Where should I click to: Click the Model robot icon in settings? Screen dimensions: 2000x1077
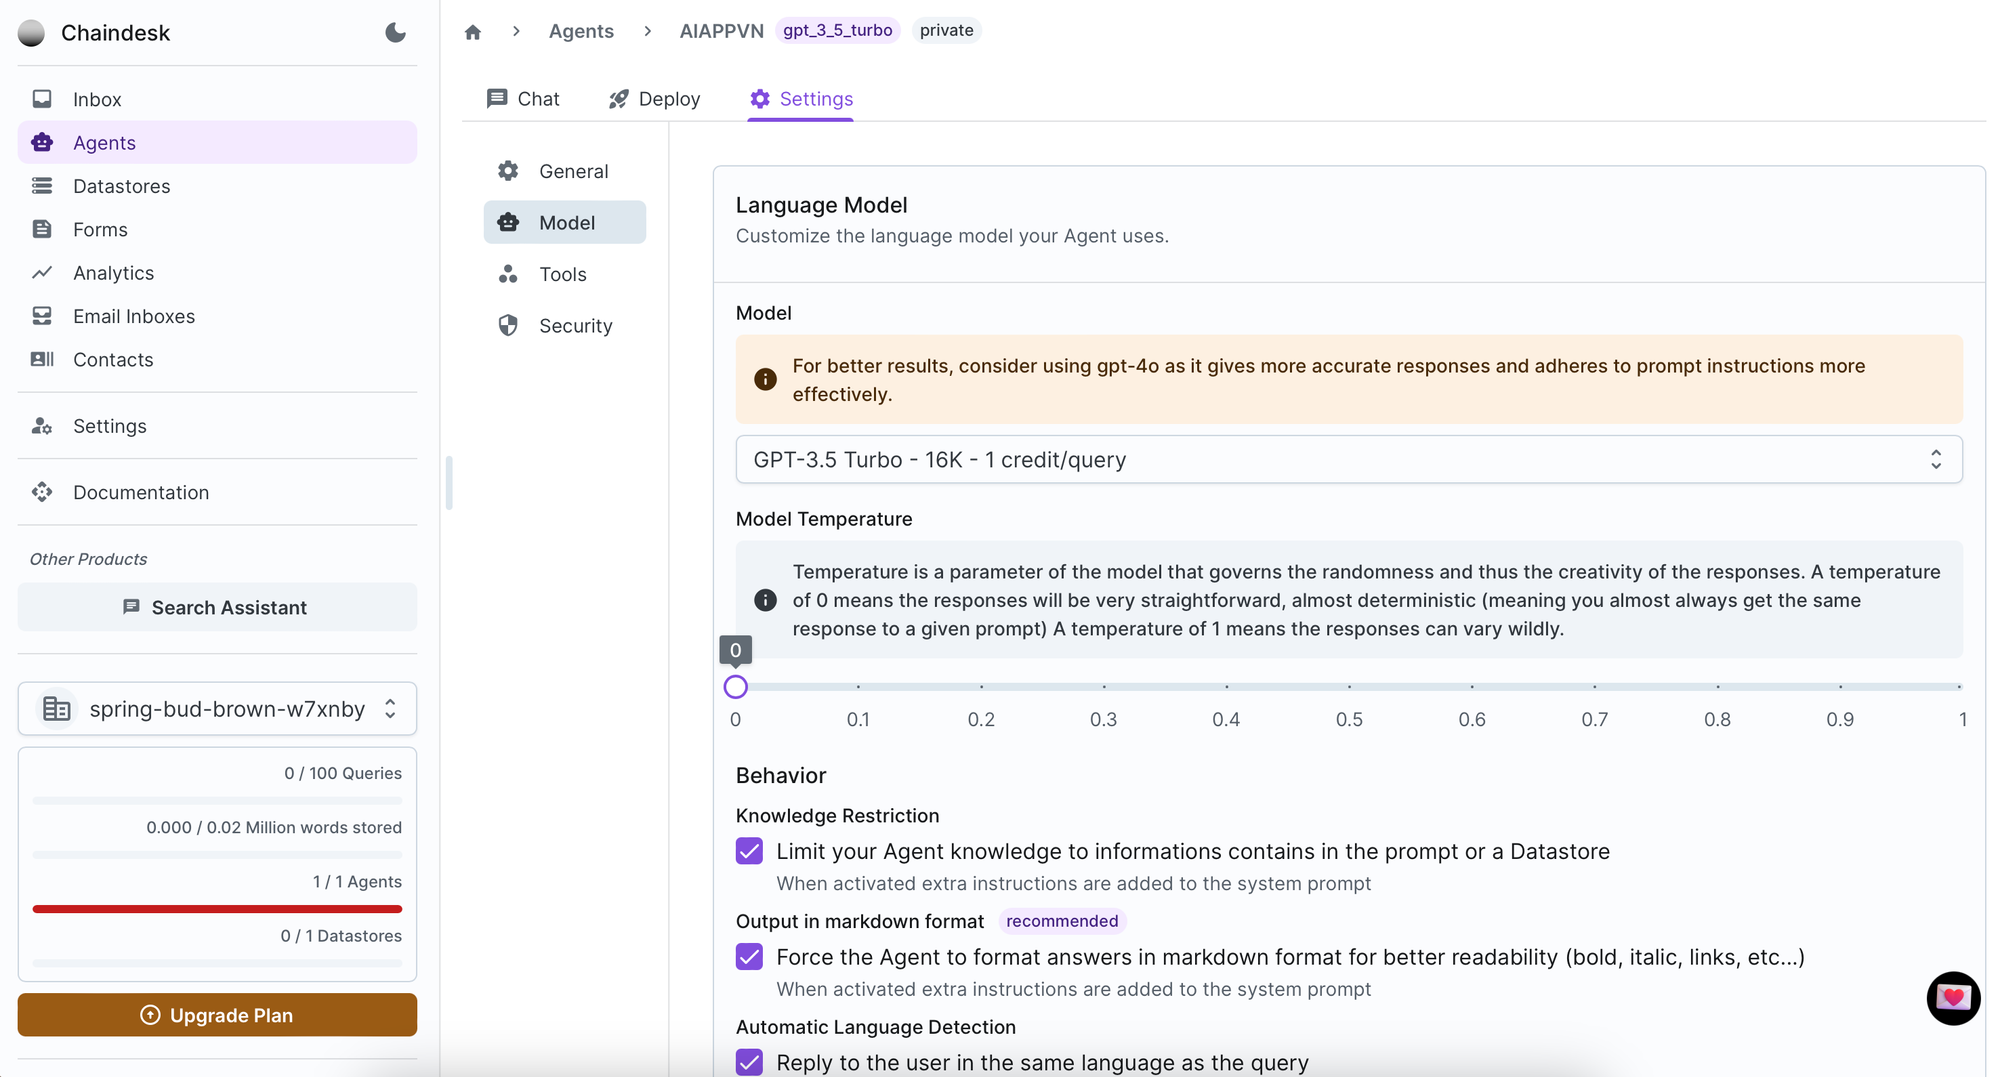tap(508, 222)
